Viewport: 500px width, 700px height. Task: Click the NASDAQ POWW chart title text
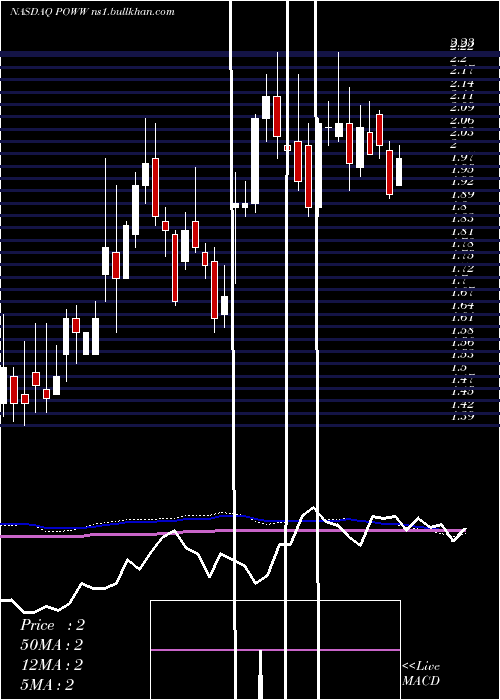pos(92,12)
